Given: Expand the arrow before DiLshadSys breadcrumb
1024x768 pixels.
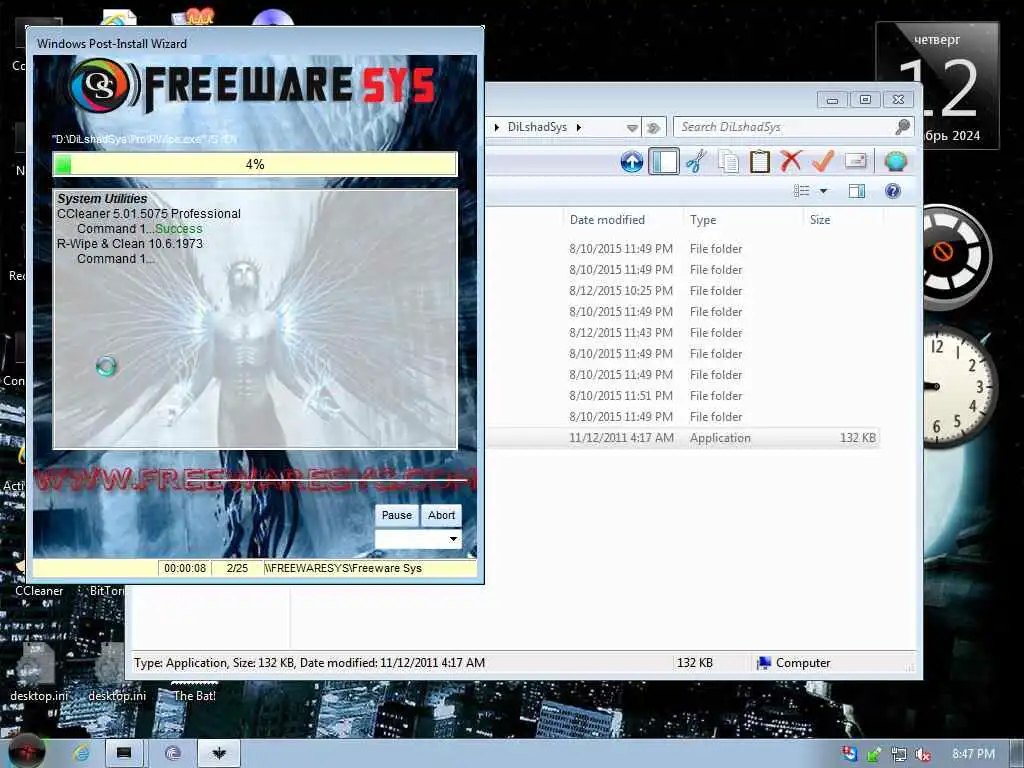Looking at the screenshot, I should coord(497,127).
